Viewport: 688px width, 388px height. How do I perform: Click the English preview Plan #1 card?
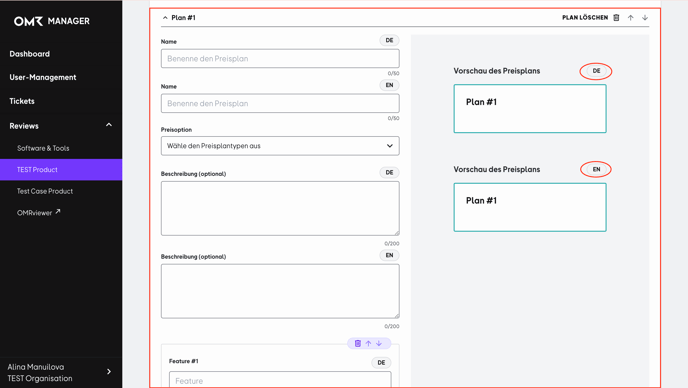[x=530, y=207]
